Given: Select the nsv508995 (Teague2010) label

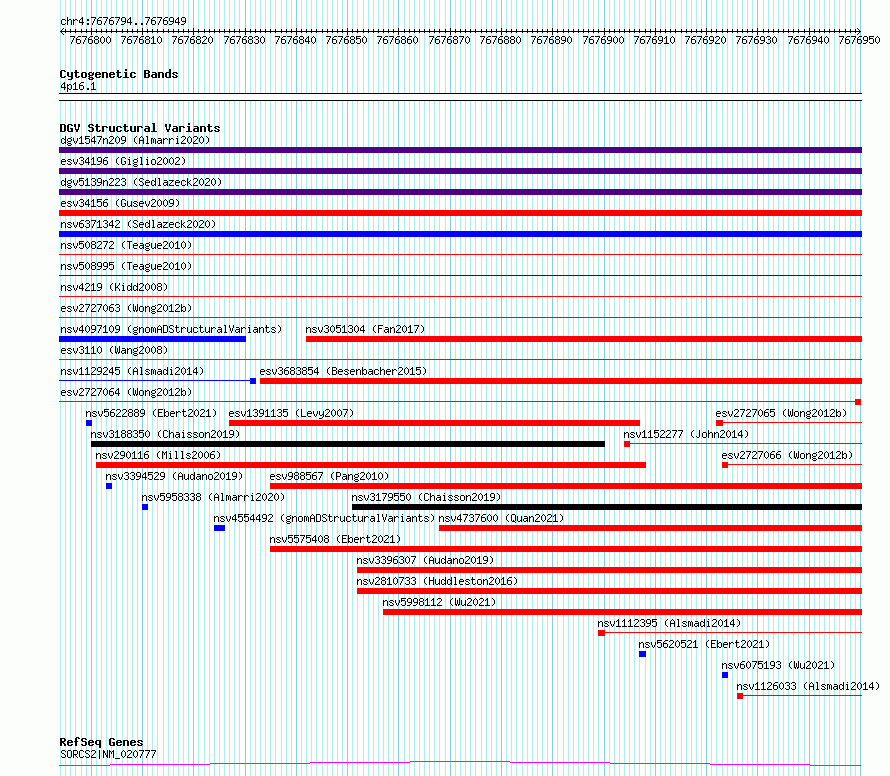Looking at the screenshot, I should click(x=126, y=266).
